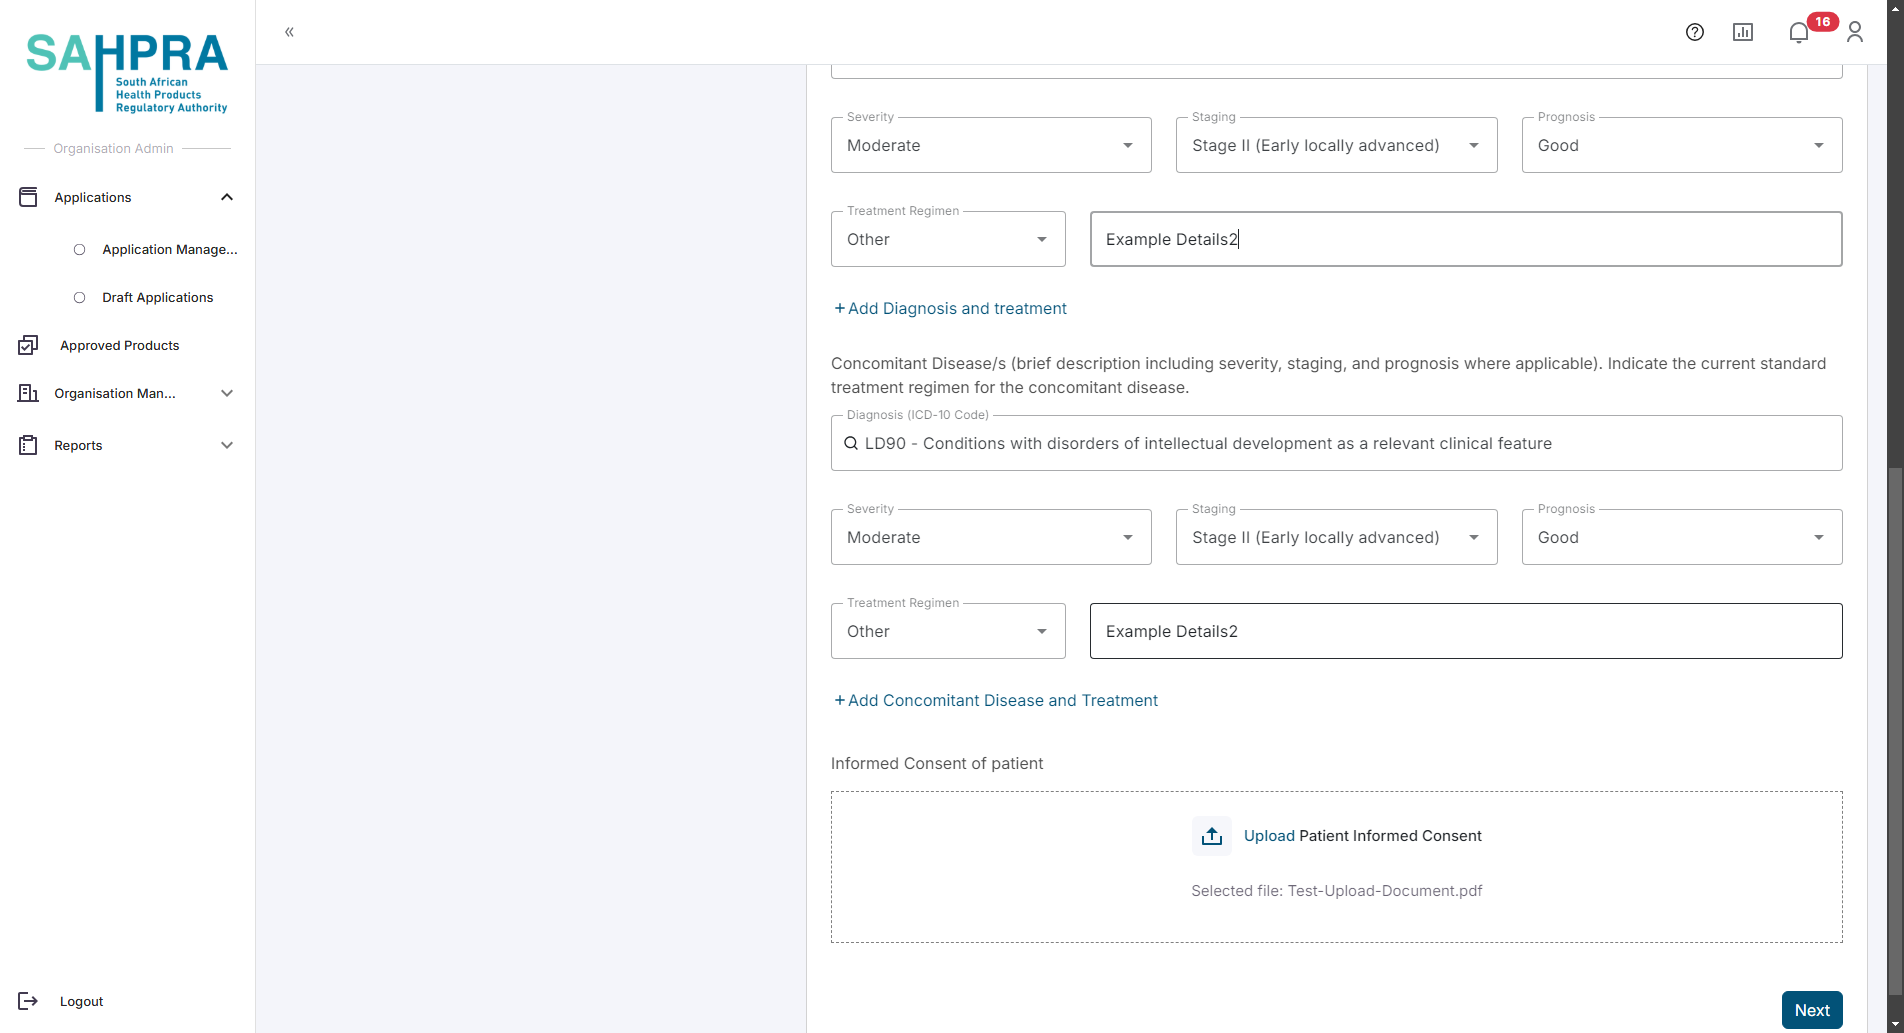Click the Next button
The image size is (1904, 1033).
(1811, 1010)
